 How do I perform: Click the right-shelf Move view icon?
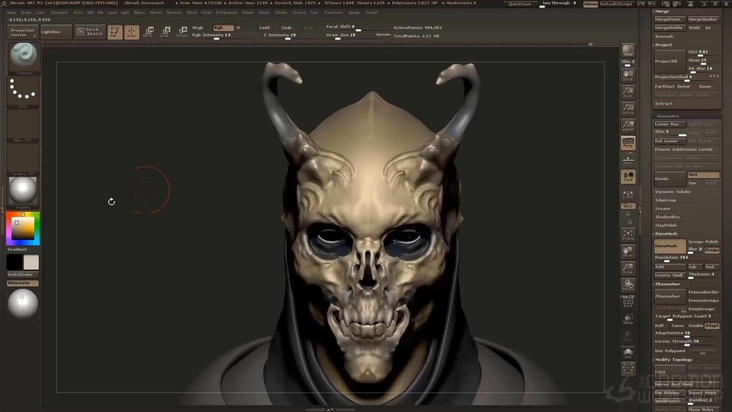(x=628, y=252)
